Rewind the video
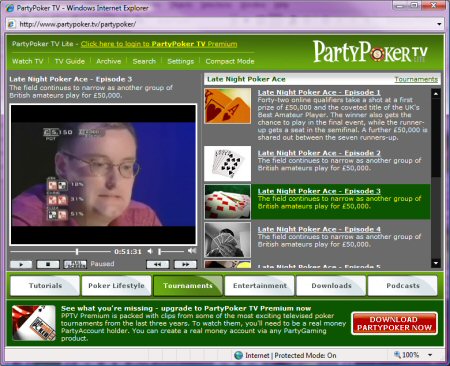This screenshot has width=450, height=366. coord(158,264)
